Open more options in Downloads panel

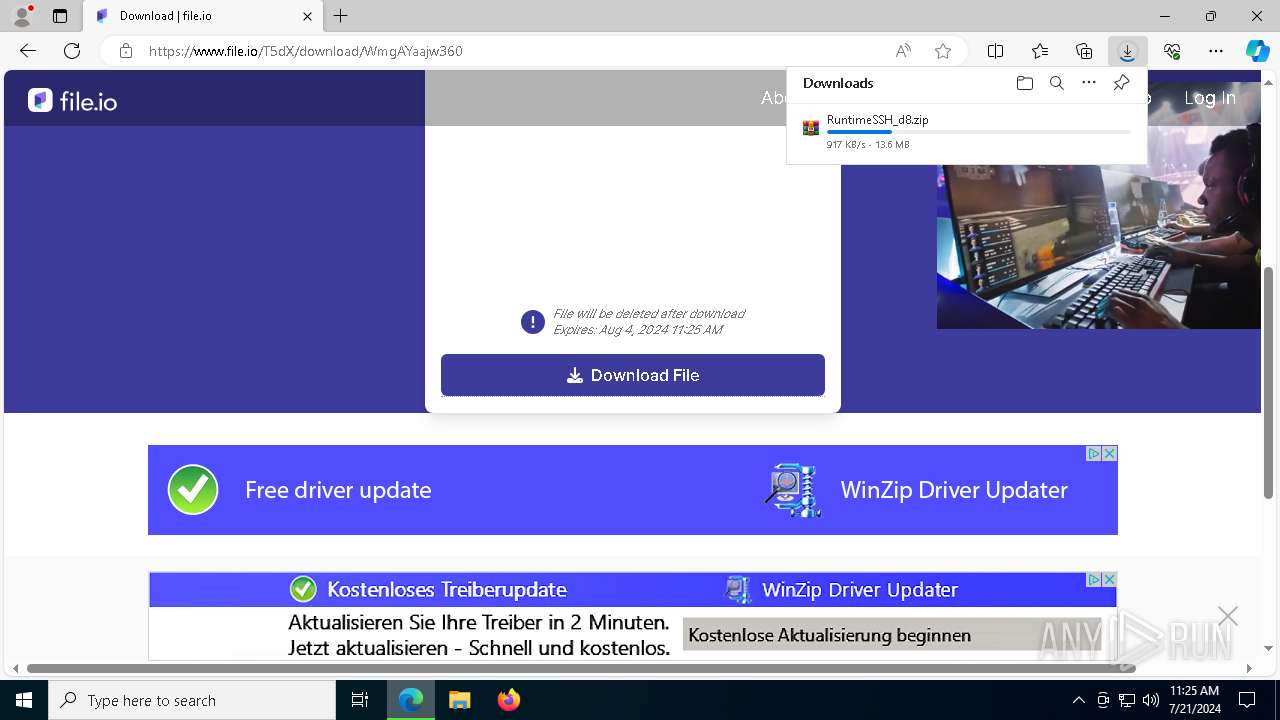click(1089, 83)
